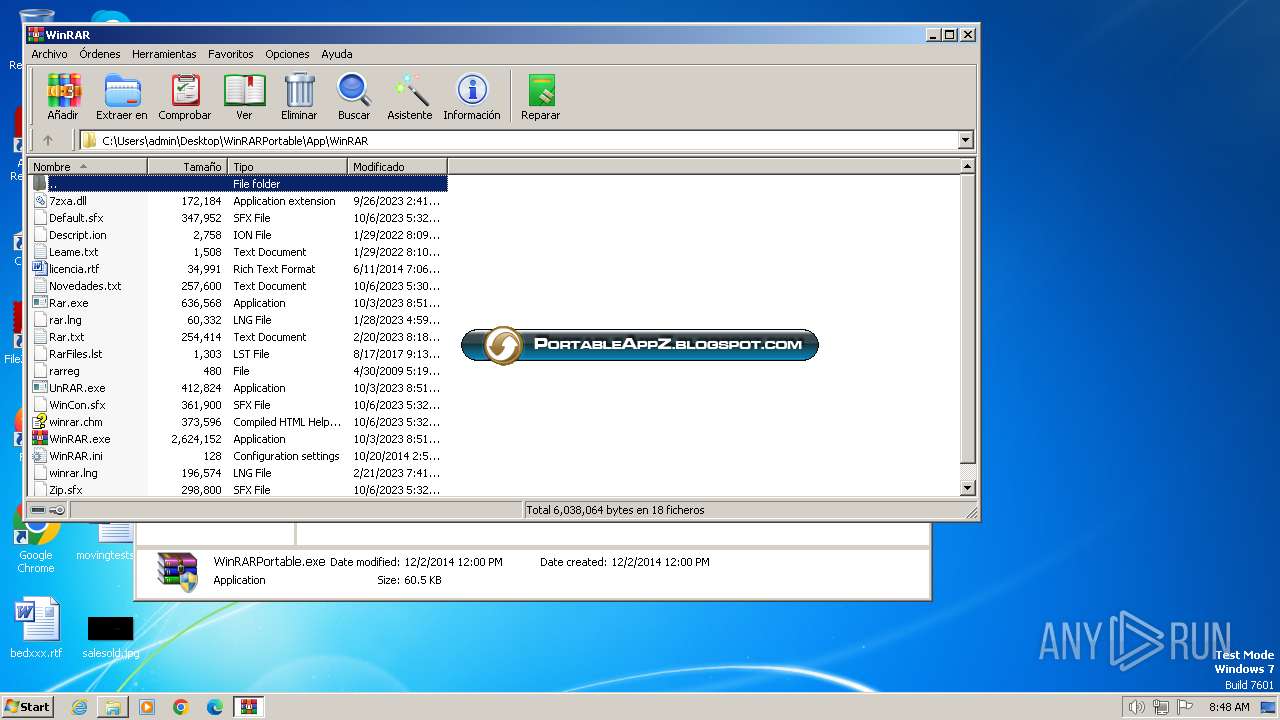This screenshot has width=1280, height=720.
Task: Select the rarreg file row
Action: coord(238,371)
